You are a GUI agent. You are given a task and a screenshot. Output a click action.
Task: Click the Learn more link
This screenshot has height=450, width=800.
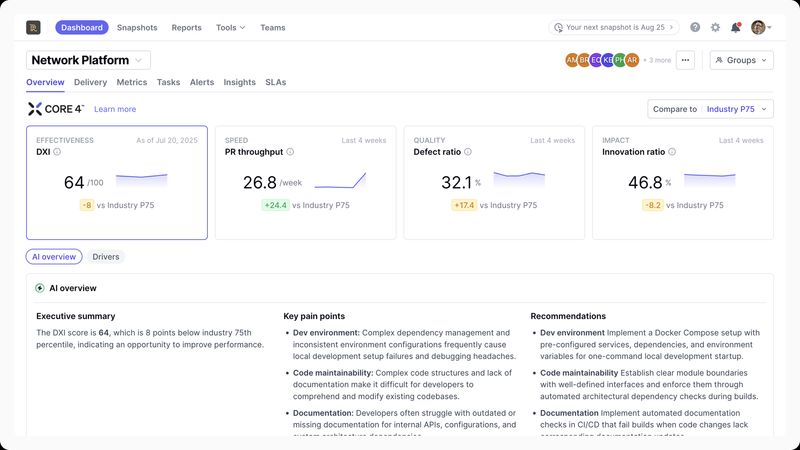pyautogui.click(x=115, y=109)
